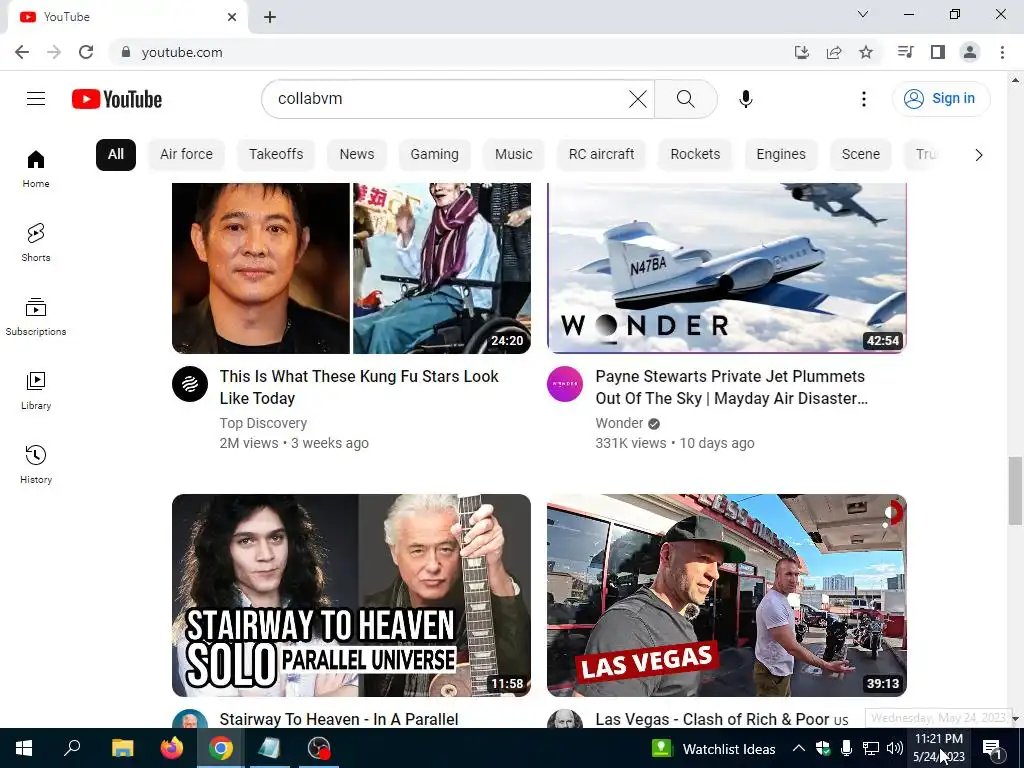Go back in browser
Screen dimensions: 1024x768
pyautogui.click(x=22, y=52)
